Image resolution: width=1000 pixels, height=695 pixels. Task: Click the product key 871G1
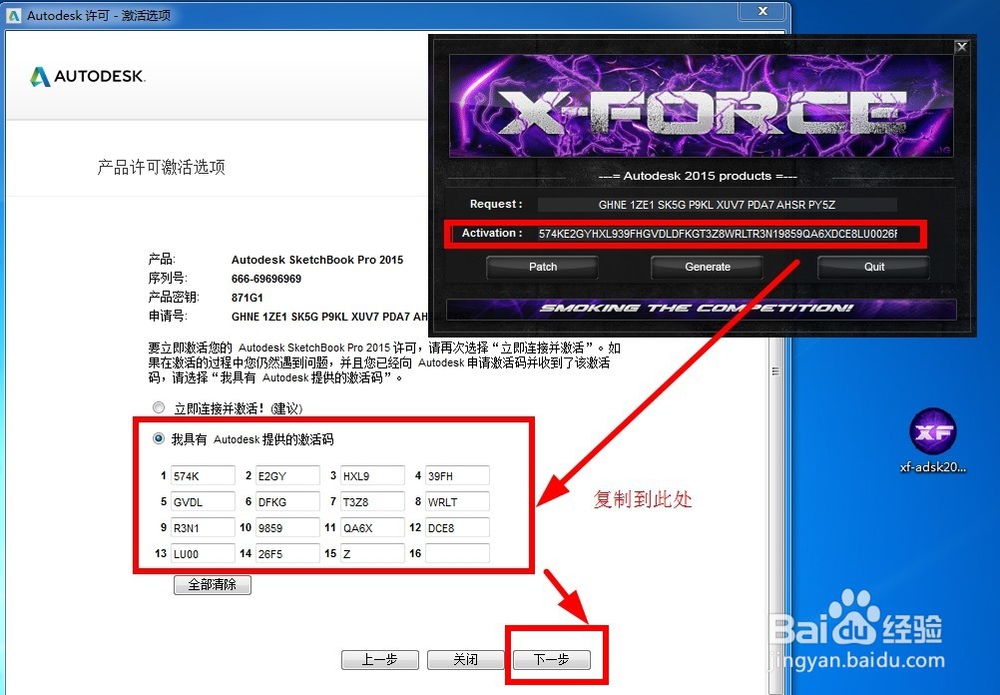pyautogui.click(x=247, y=298)
